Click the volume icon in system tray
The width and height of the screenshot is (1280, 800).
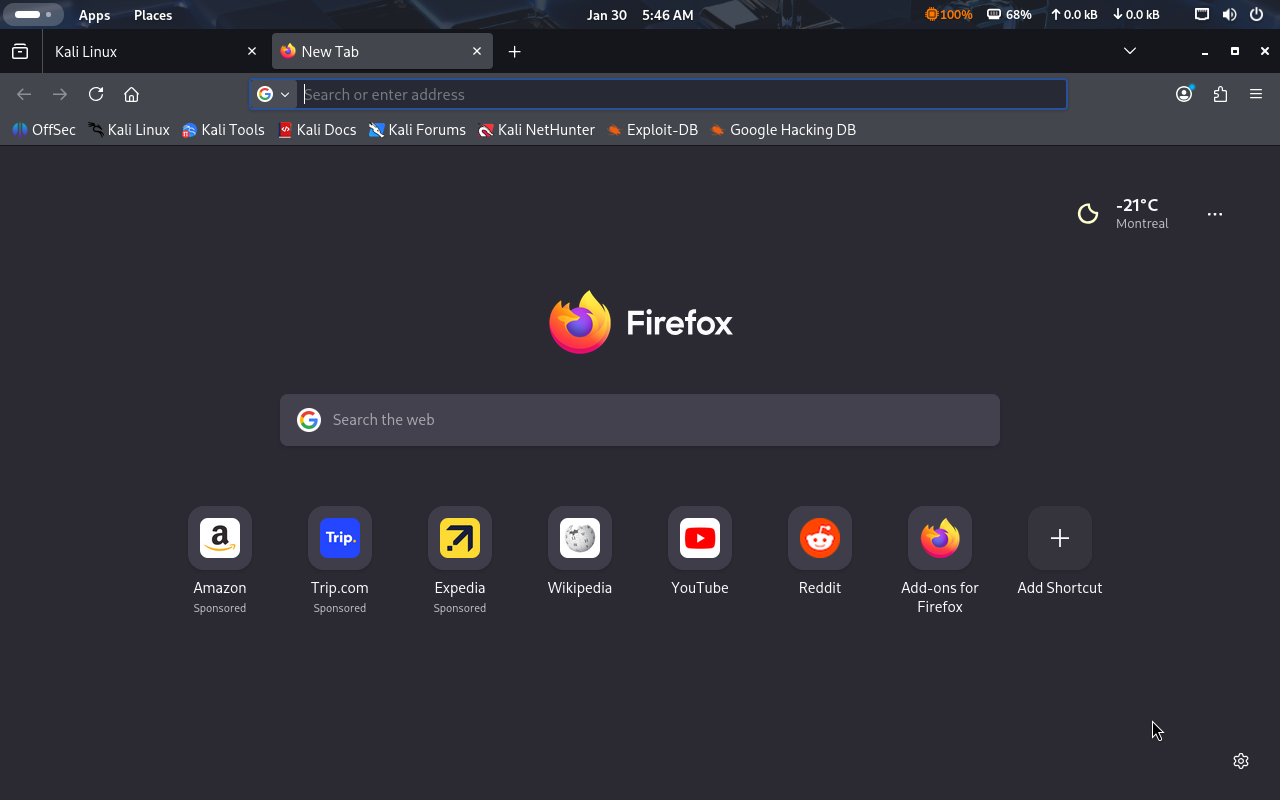[x=1229, y=15]
